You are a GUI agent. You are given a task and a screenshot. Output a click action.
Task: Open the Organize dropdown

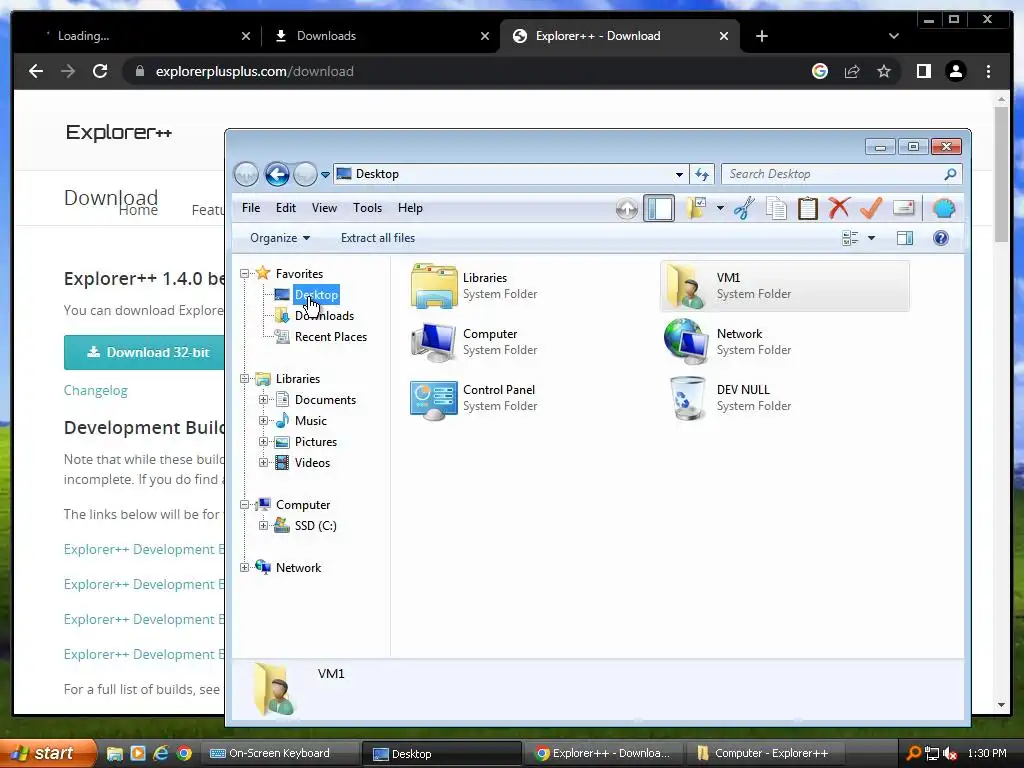[x=280, y=238]
